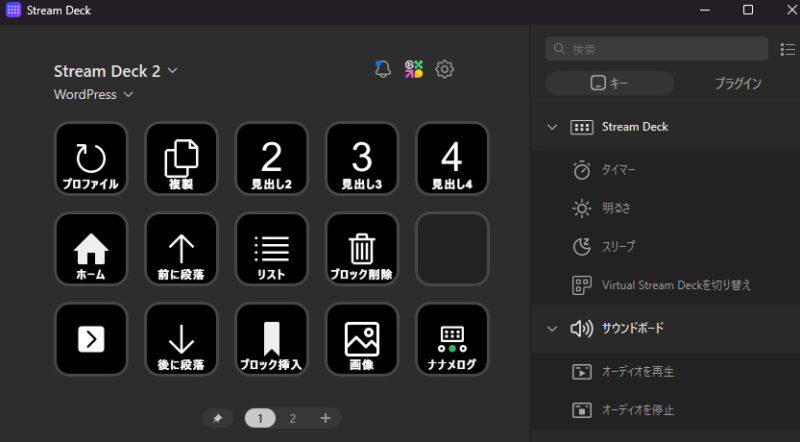Screen dimensions: 800x442
Task: Collapse the サウンドボード category
Action: click(x=552, y=329)
